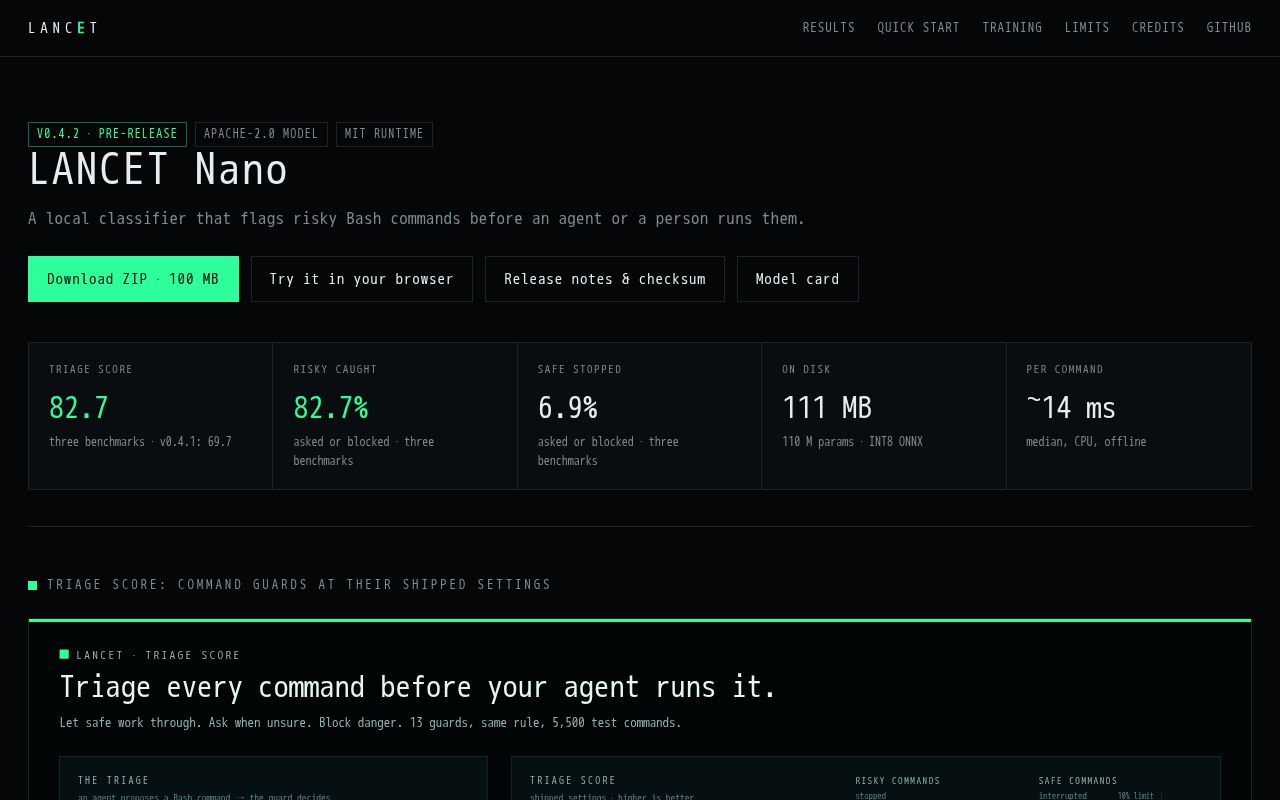Click the tagline about risky Bash commands

click(417, 219)
